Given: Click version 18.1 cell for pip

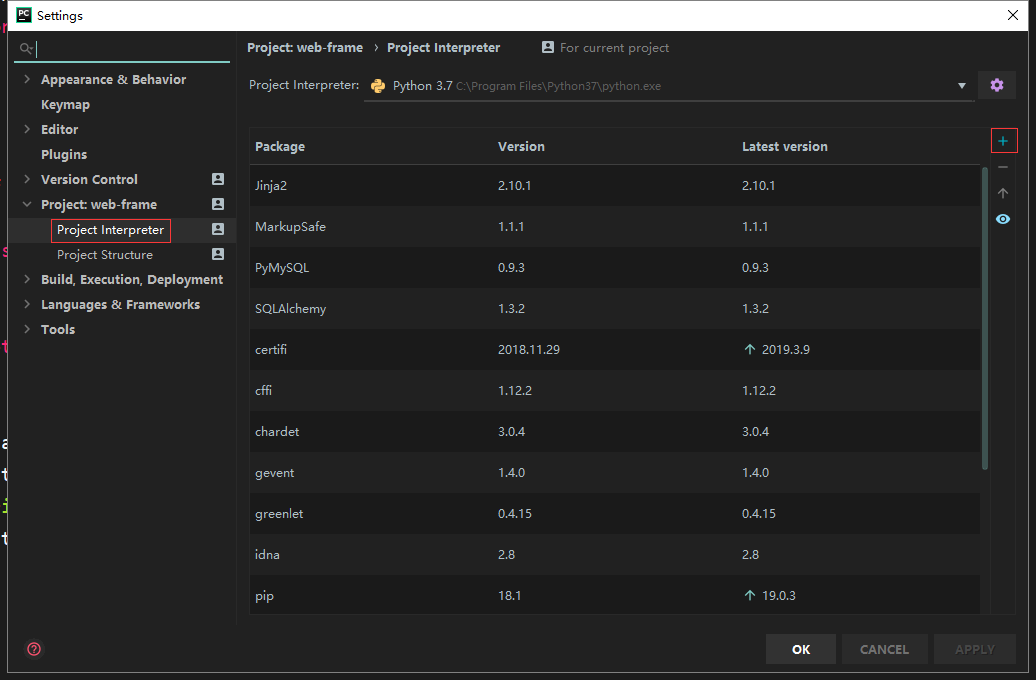Looking at the screenshot, I should click(x=509, y=595).
